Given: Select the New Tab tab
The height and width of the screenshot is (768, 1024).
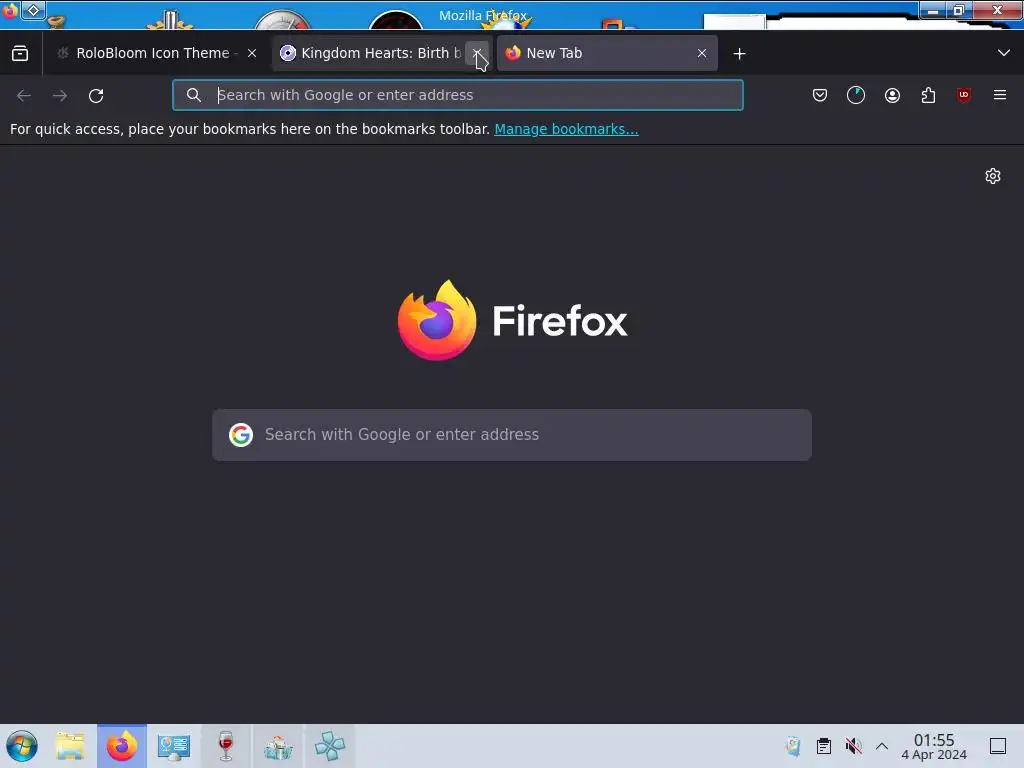Looking at the screenshot, I should click(x=607, y=54).
